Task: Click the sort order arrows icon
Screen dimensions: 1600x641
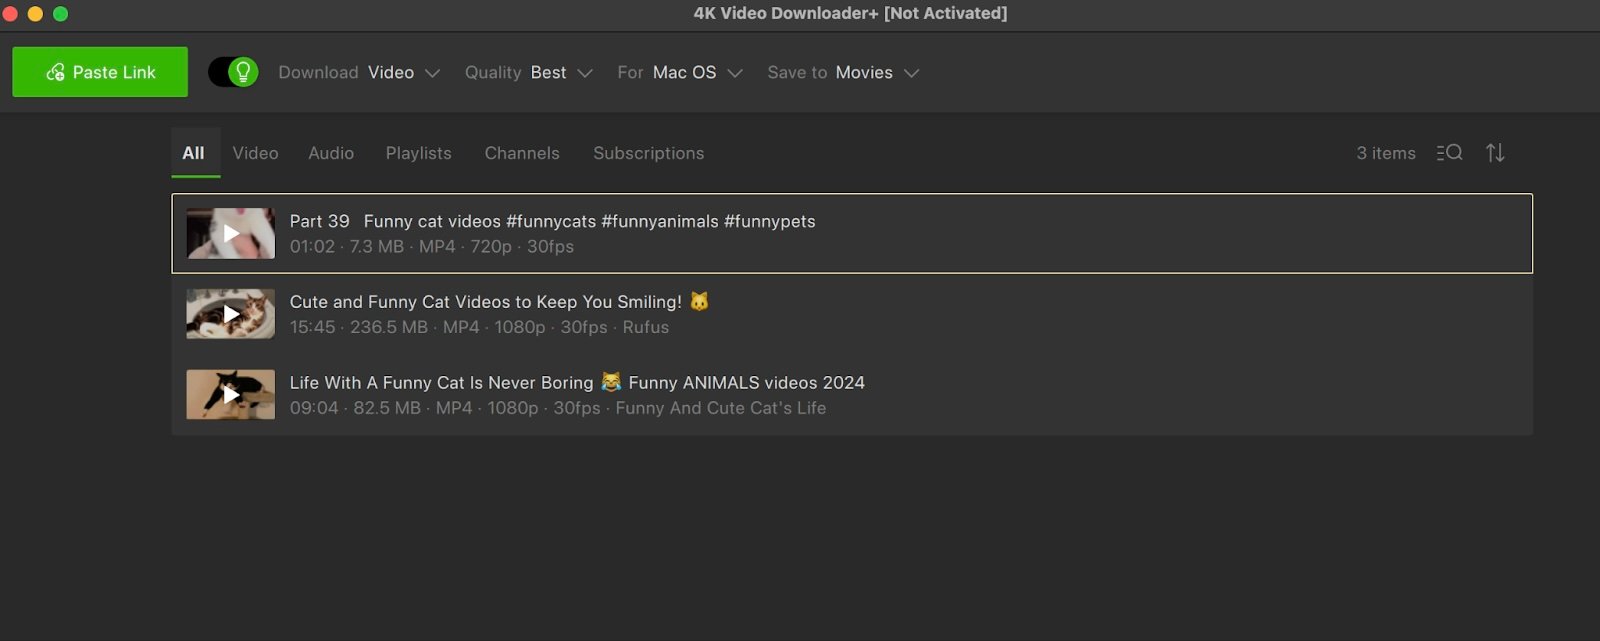Action: click(x=1495, y=153)
